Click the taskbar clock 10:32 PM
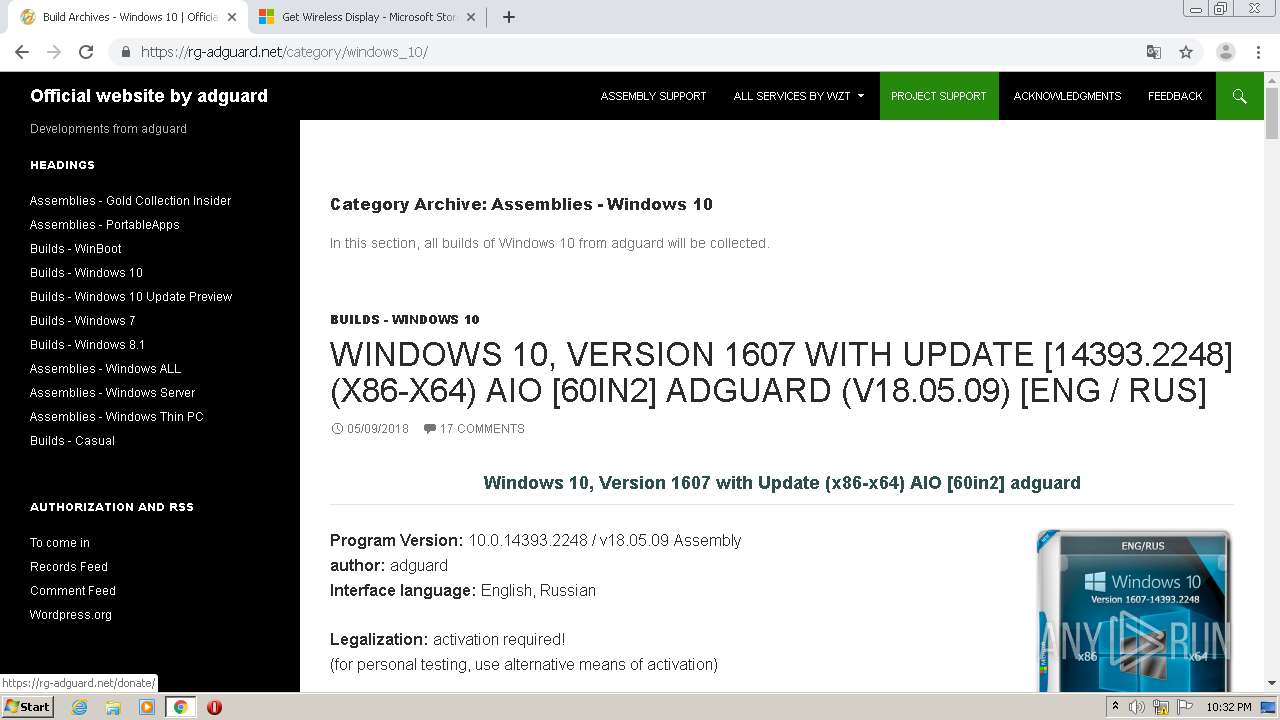Image resolution: width=1280 pixels, height=720 pixels. (x=1229, y=707)
